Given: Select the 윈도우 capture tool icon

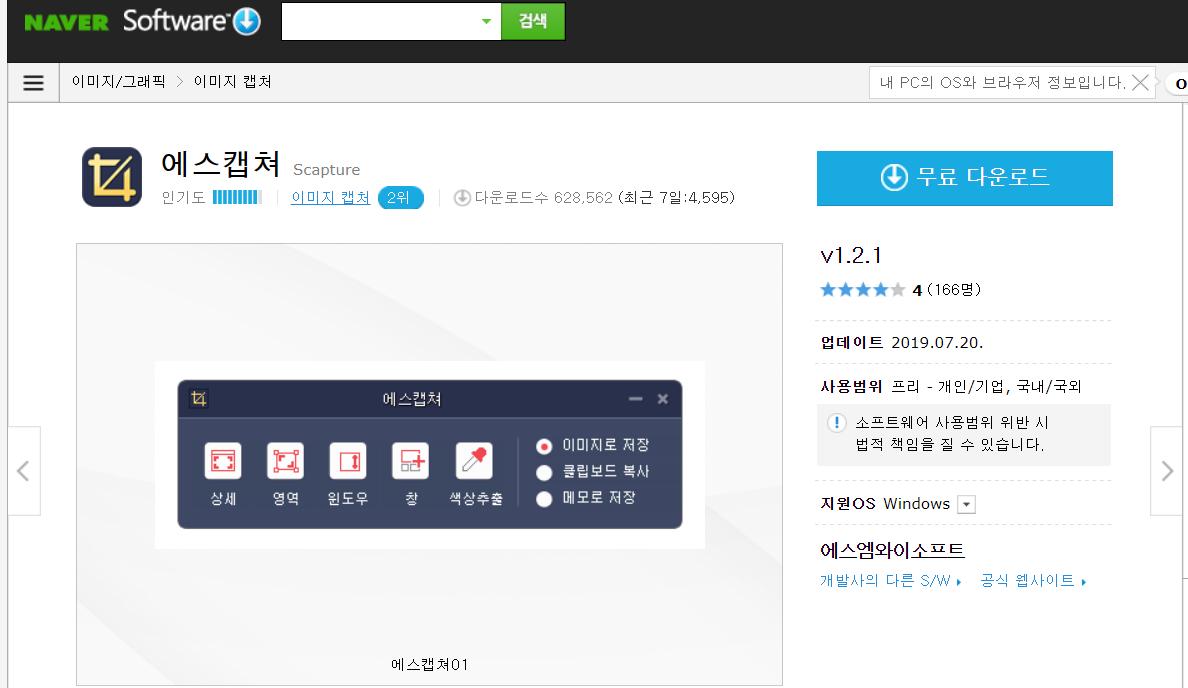Looking at the screenshot, I should (x=349, y=461).
